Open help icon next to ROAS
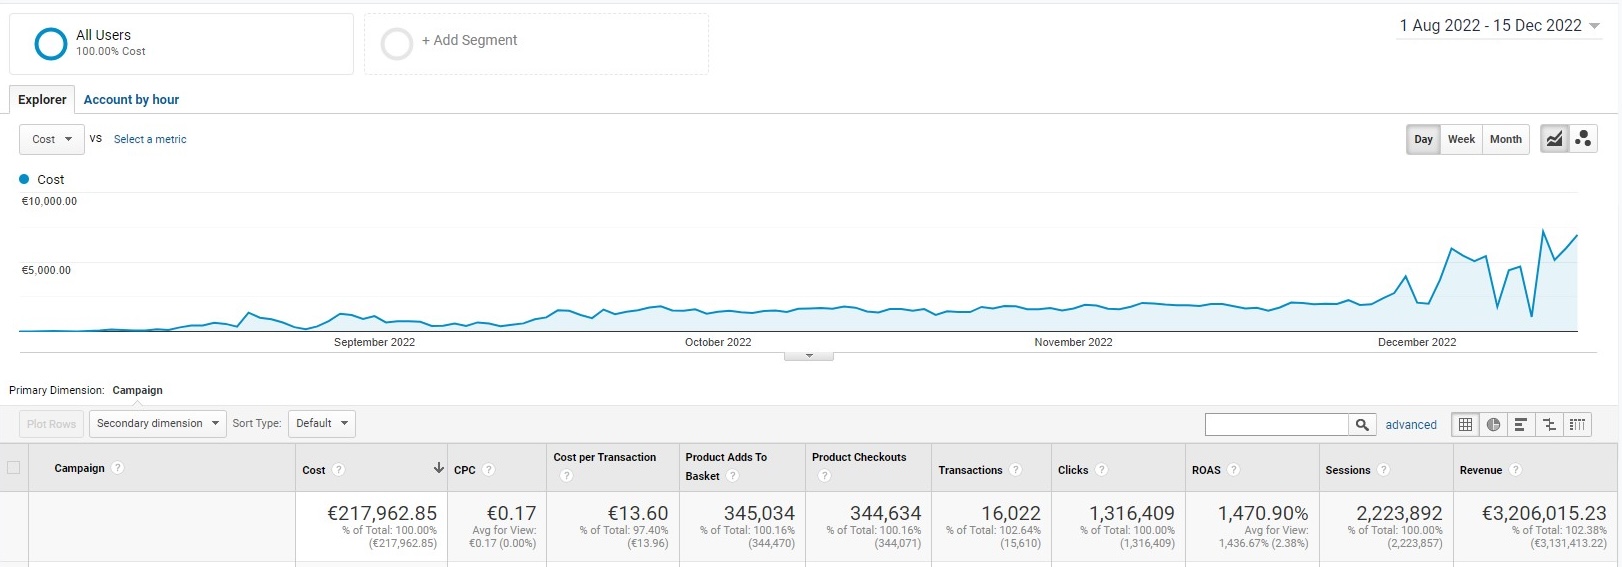 (1234, 470)
